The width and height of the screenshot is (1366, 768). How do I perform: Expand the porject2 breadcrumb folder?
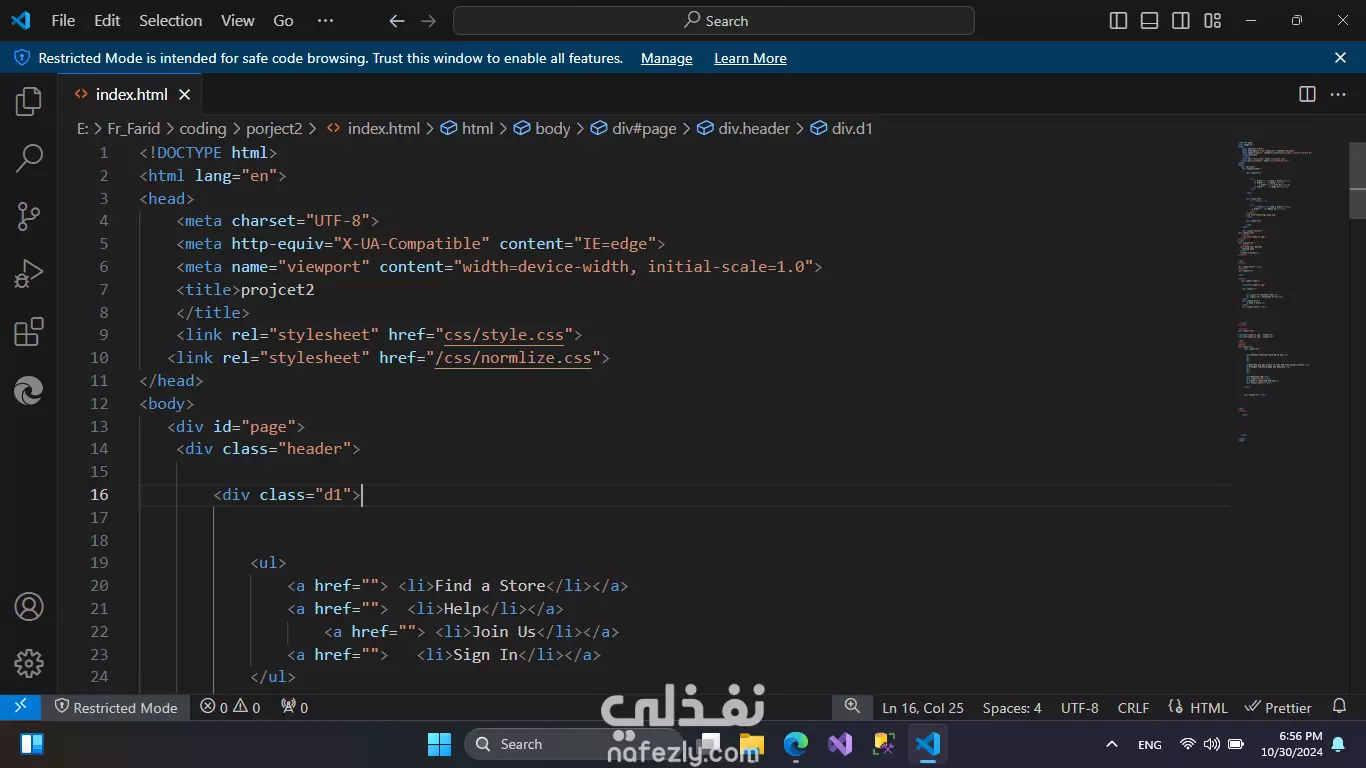point(274,128)
